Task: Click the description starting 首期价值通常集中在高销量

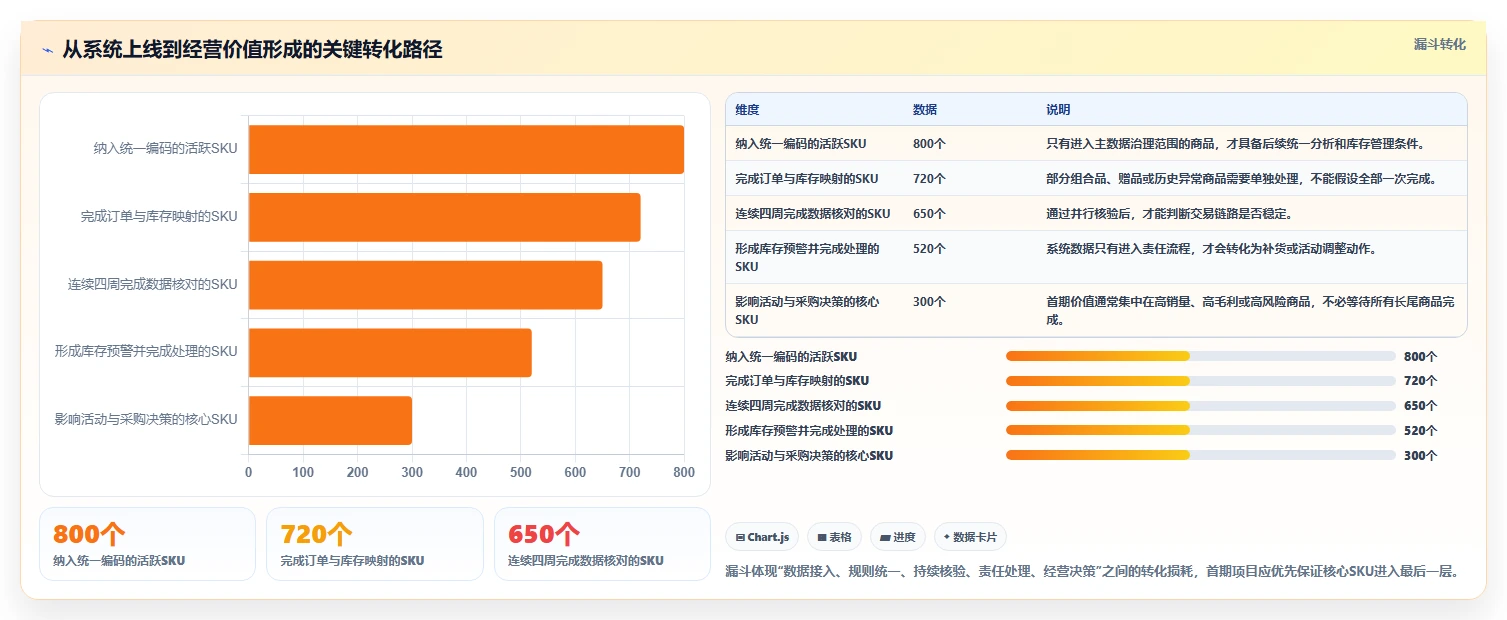Action: coord(1250,311)
